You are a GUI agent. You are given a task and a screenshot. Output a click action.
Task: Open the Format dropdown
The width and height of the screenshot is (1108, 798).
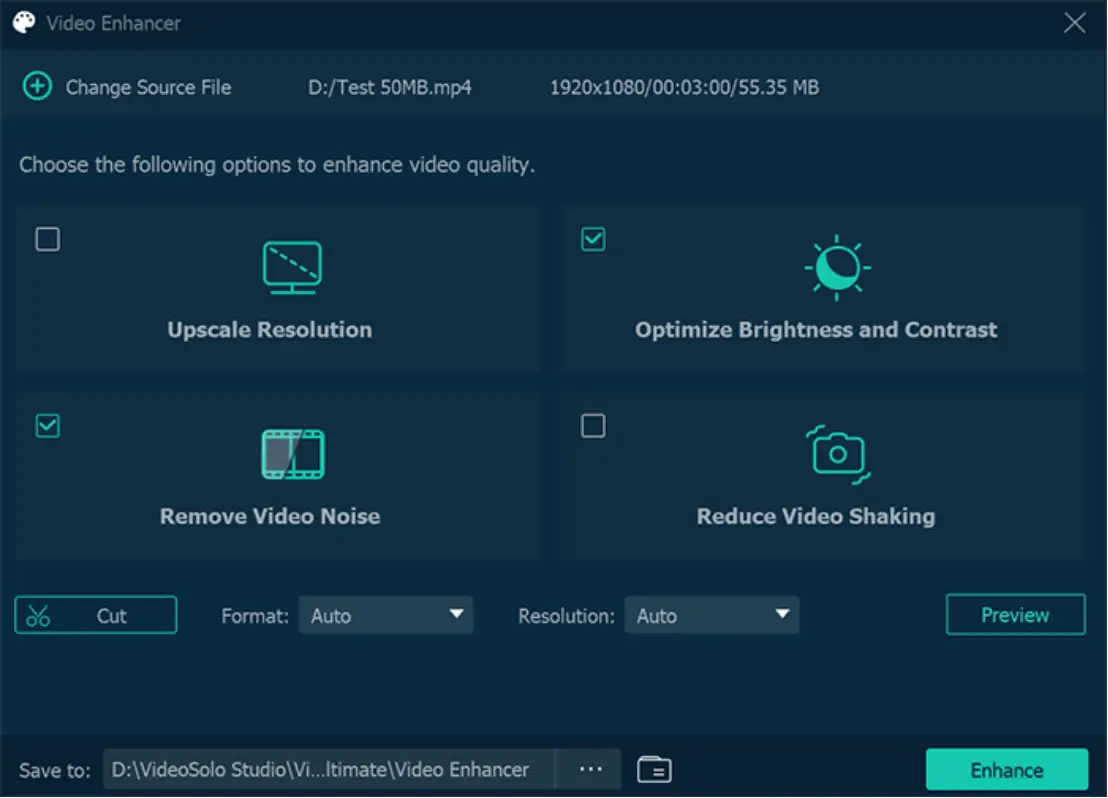[386, 615]
